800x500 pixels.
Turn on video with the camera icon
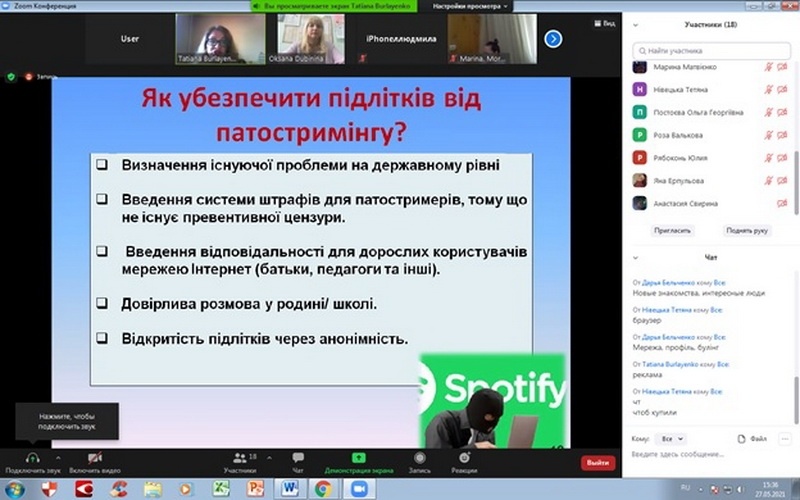pyautogui.click(x=95, y=457)
